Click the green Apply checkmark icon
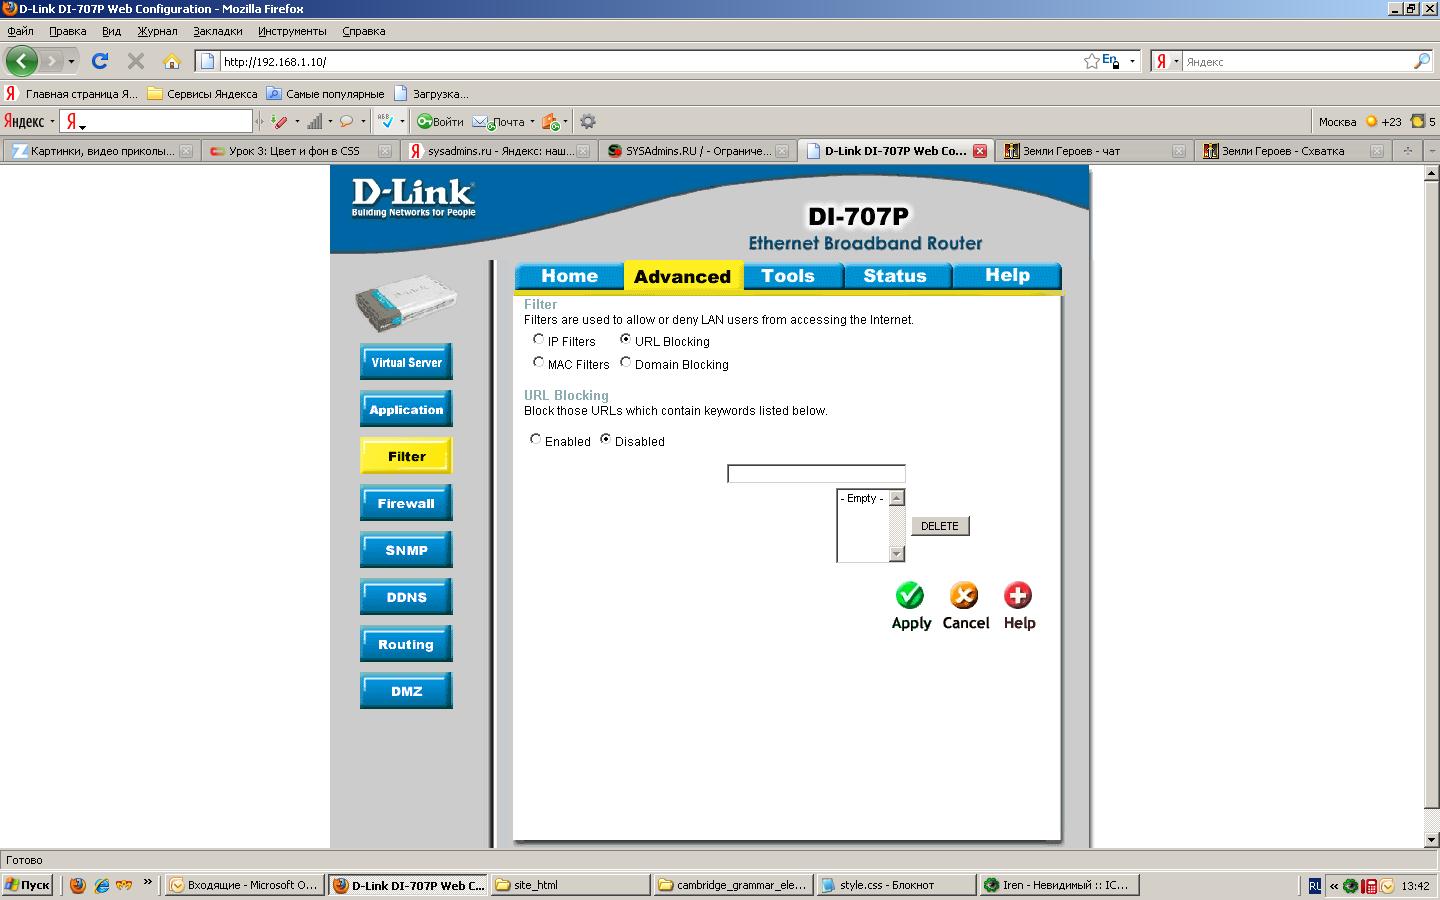 (910, 595)
